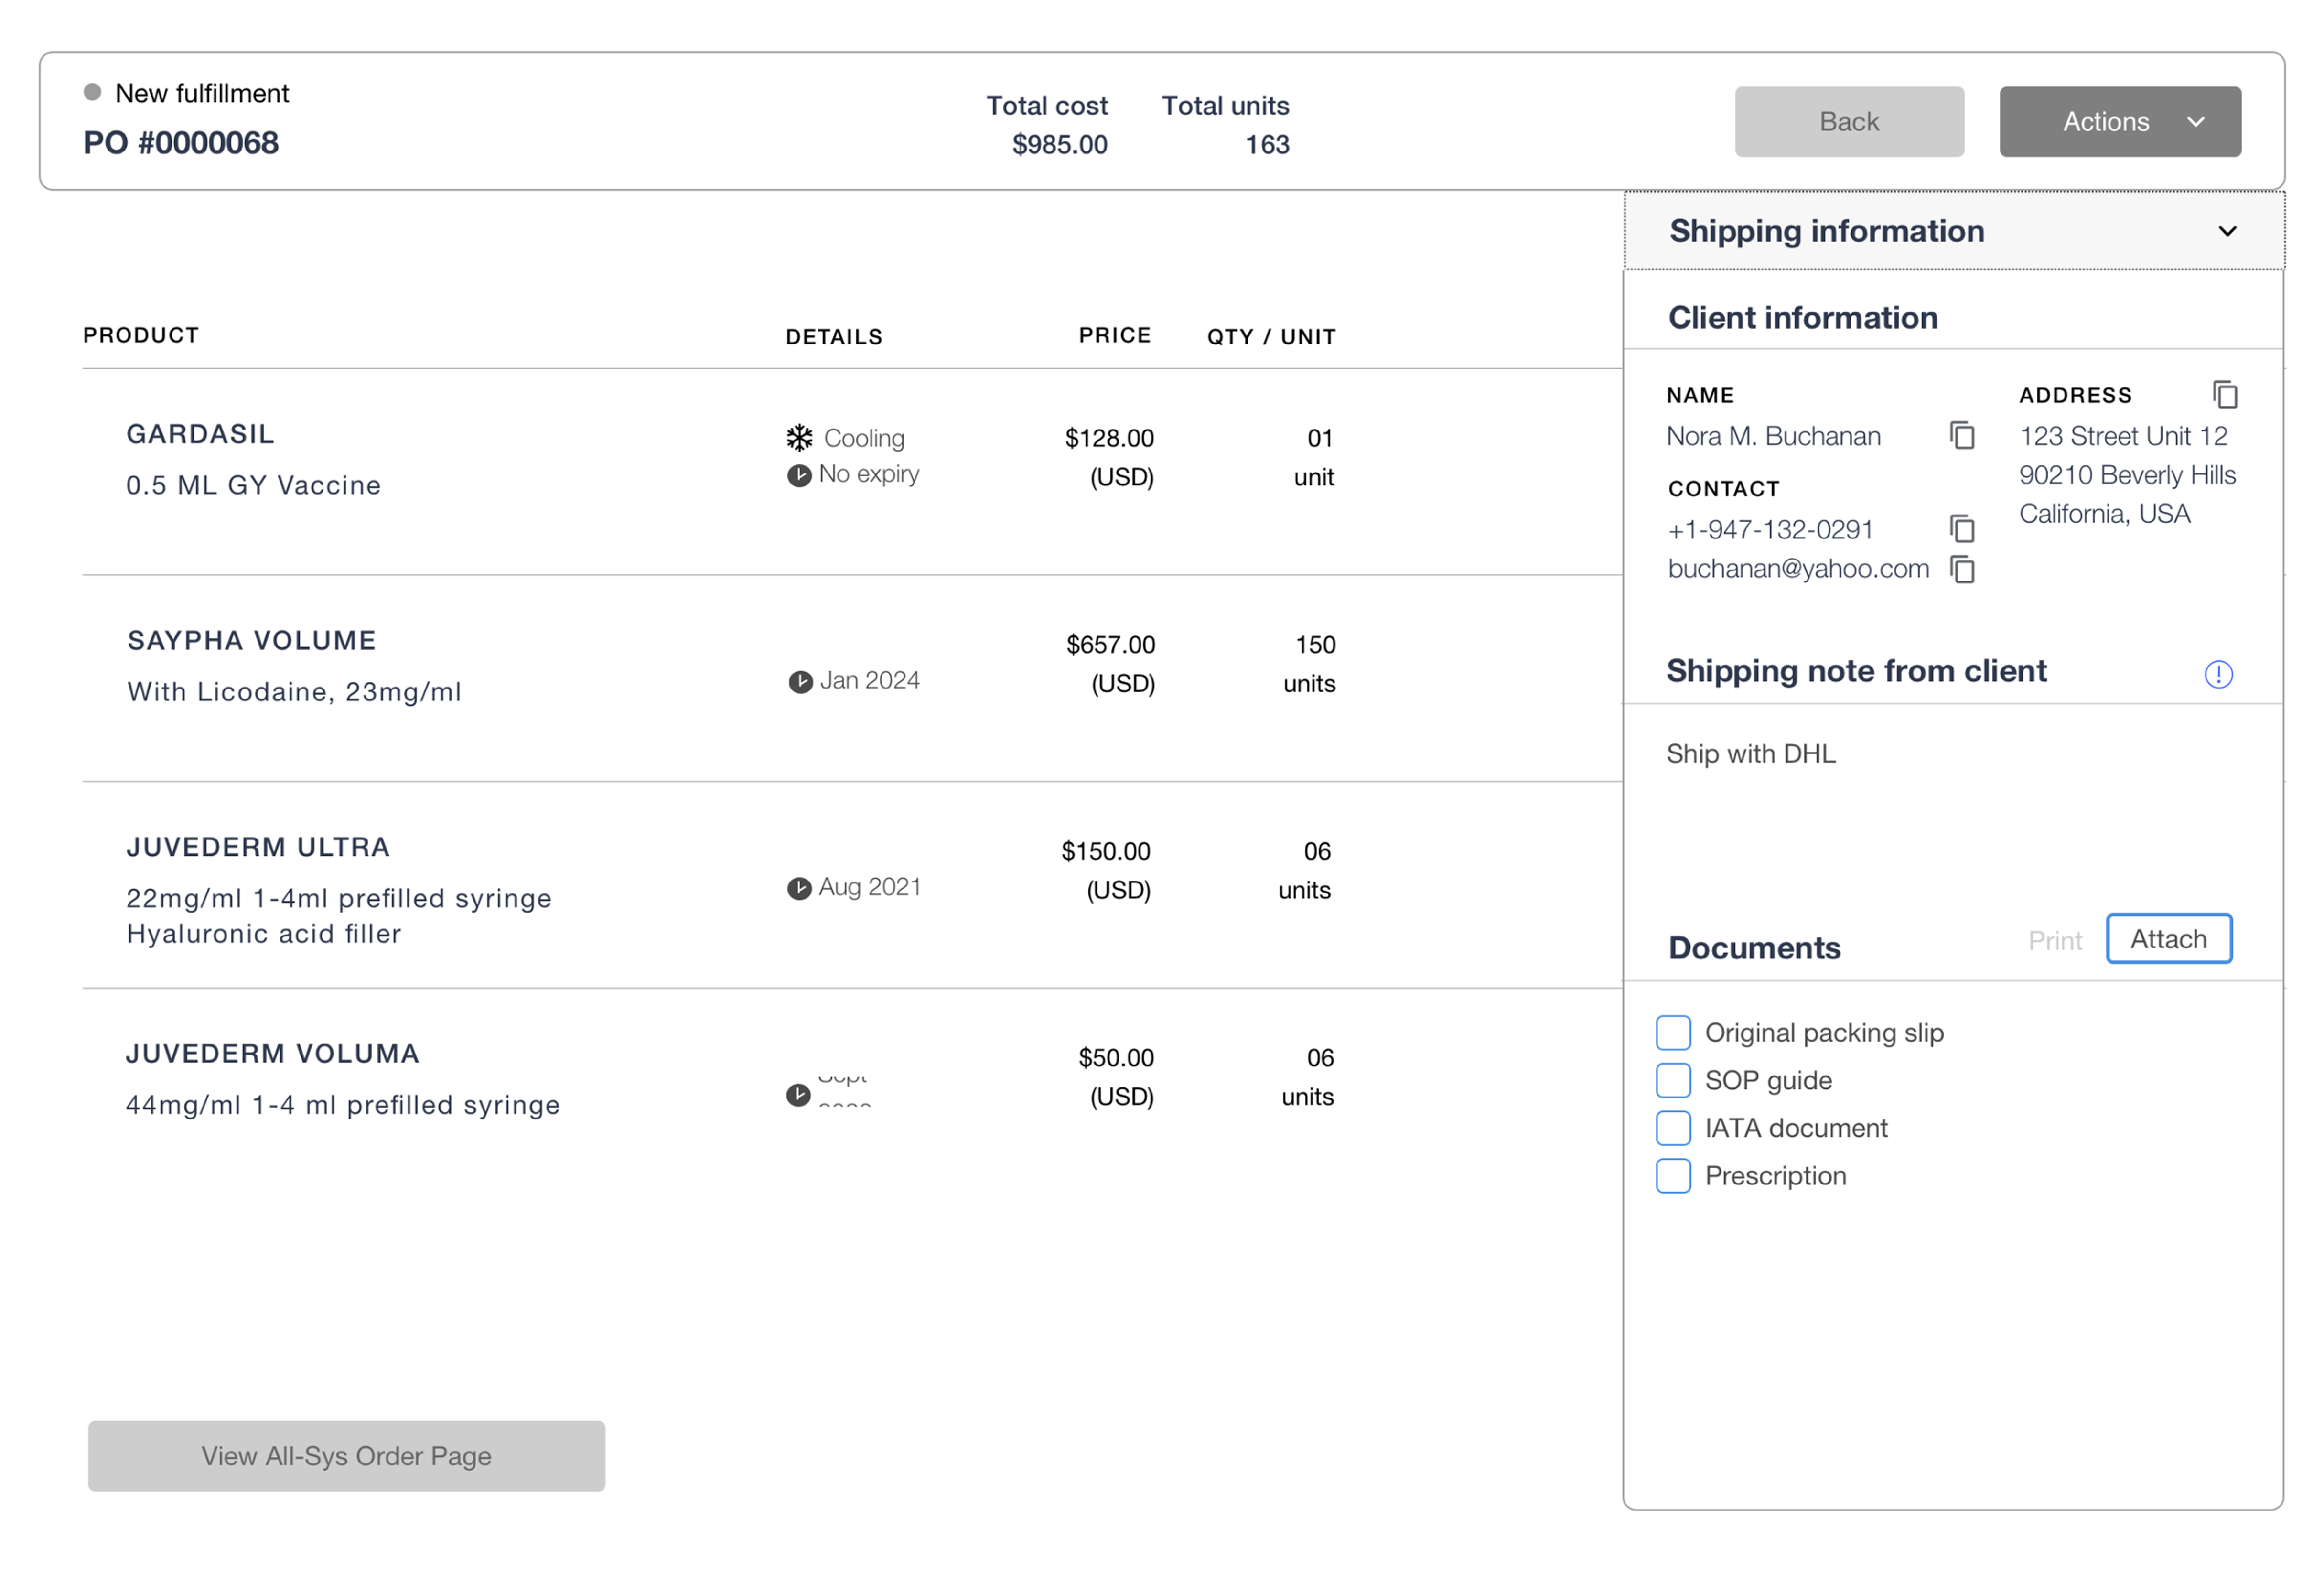Image resolution: width=2324 pixels, height=1571 pixels.
Task: Click the $657.00 price cell
Action: [x=1110, y=664]
